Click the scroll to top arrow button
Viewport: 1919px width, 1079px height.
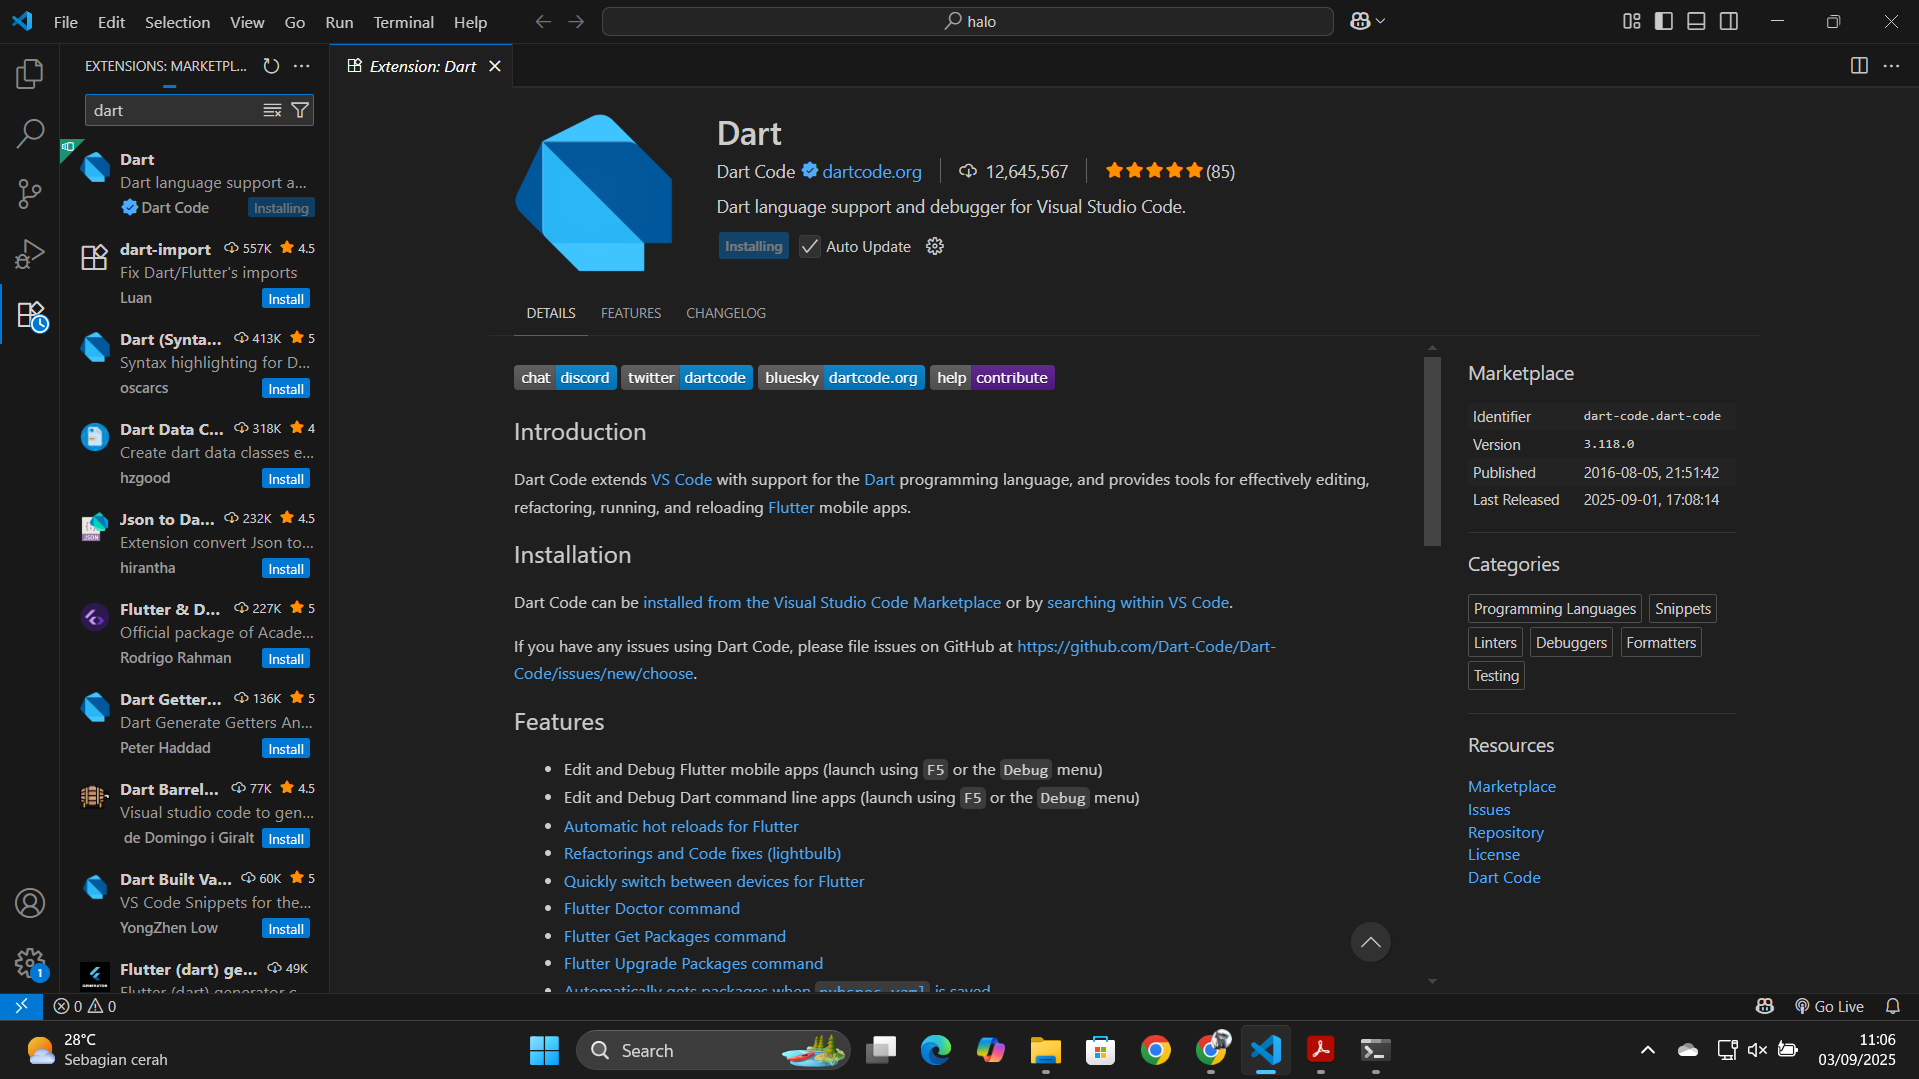pyautogui.click(x=1370, y=942)
